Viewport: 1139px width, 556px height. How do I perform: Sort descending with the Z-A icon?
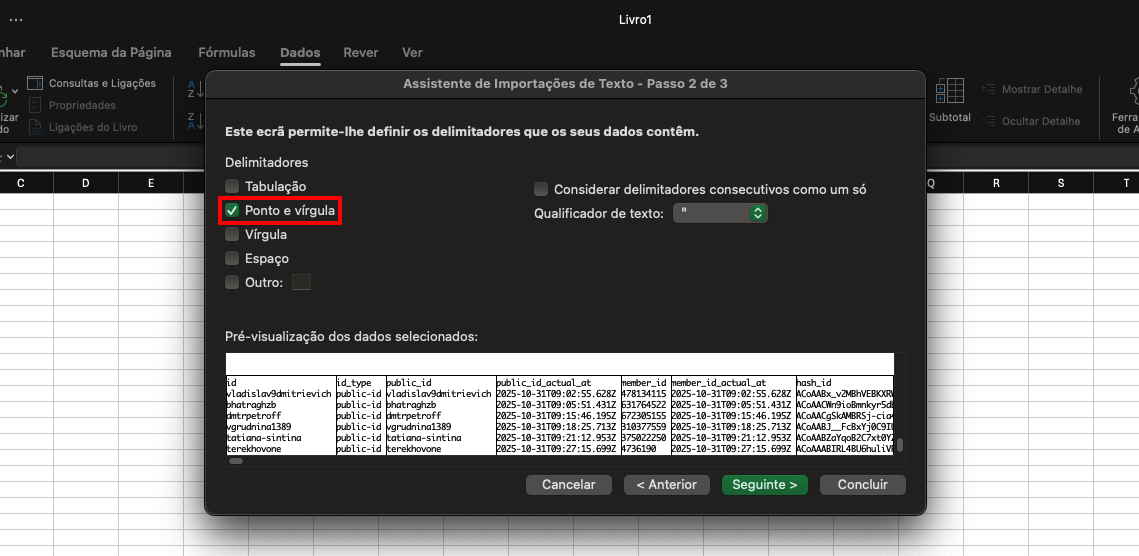195,121
